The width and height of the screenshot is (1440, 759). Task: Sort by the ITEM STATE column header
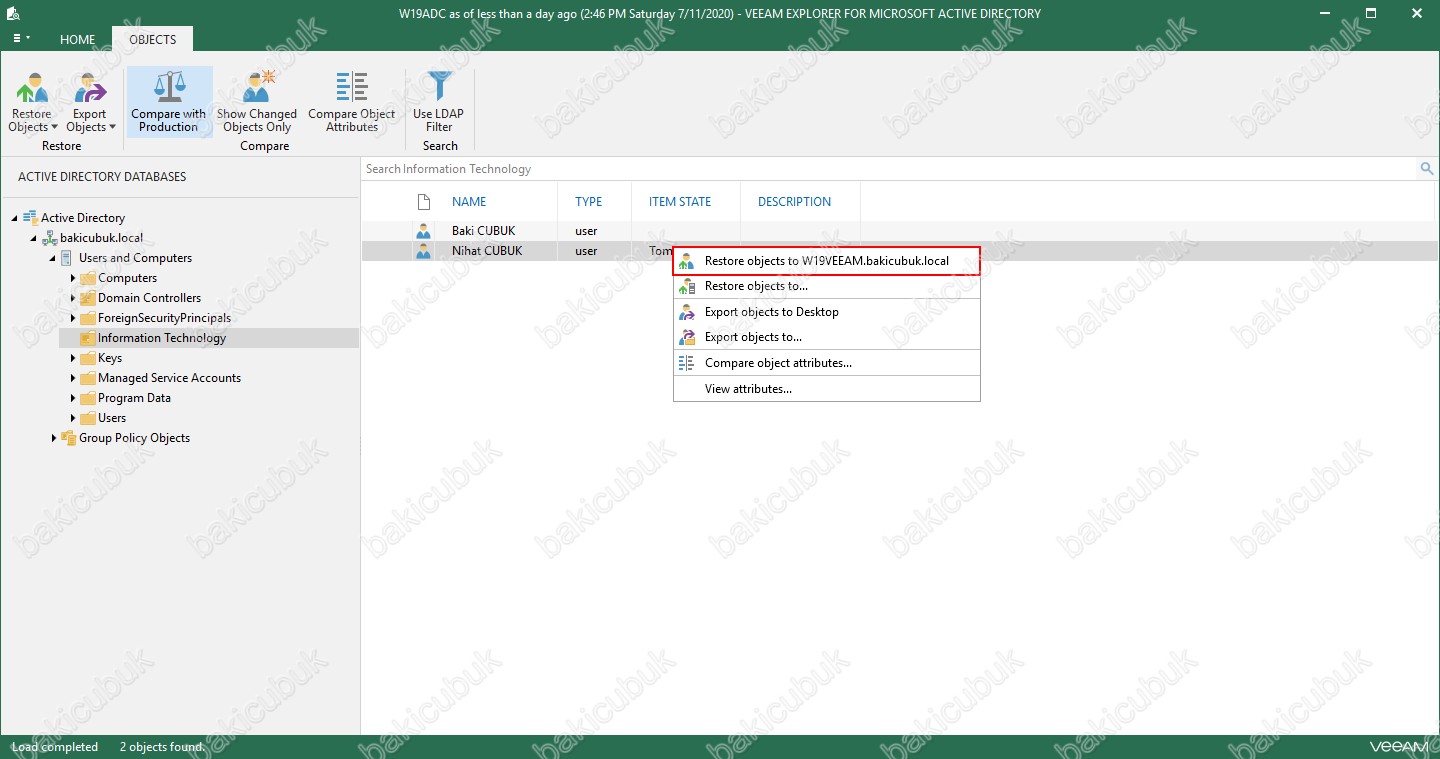click(x=680, y=202)
